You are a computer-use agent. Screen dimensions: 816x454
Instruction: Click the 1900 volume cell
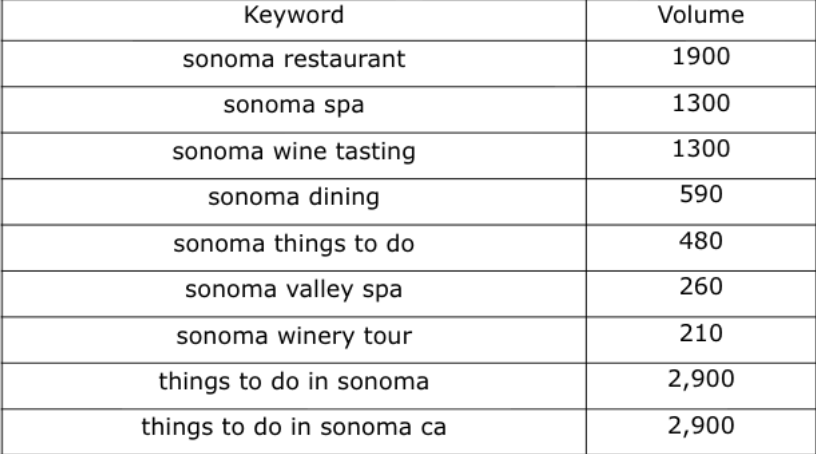pyautogui.click(x=700, y=57)
